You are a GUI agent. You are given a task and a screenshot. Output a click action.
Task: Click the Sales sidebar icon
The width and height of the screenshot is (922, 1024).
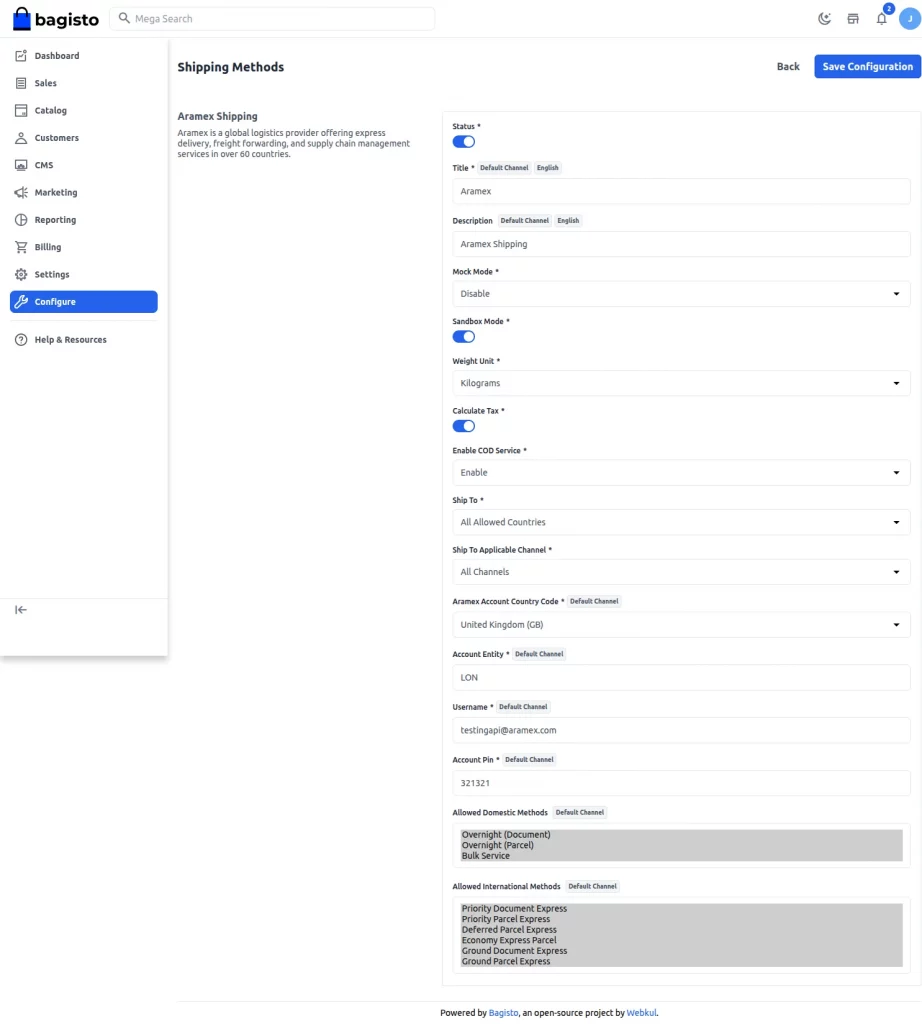(x=21, y=83)
